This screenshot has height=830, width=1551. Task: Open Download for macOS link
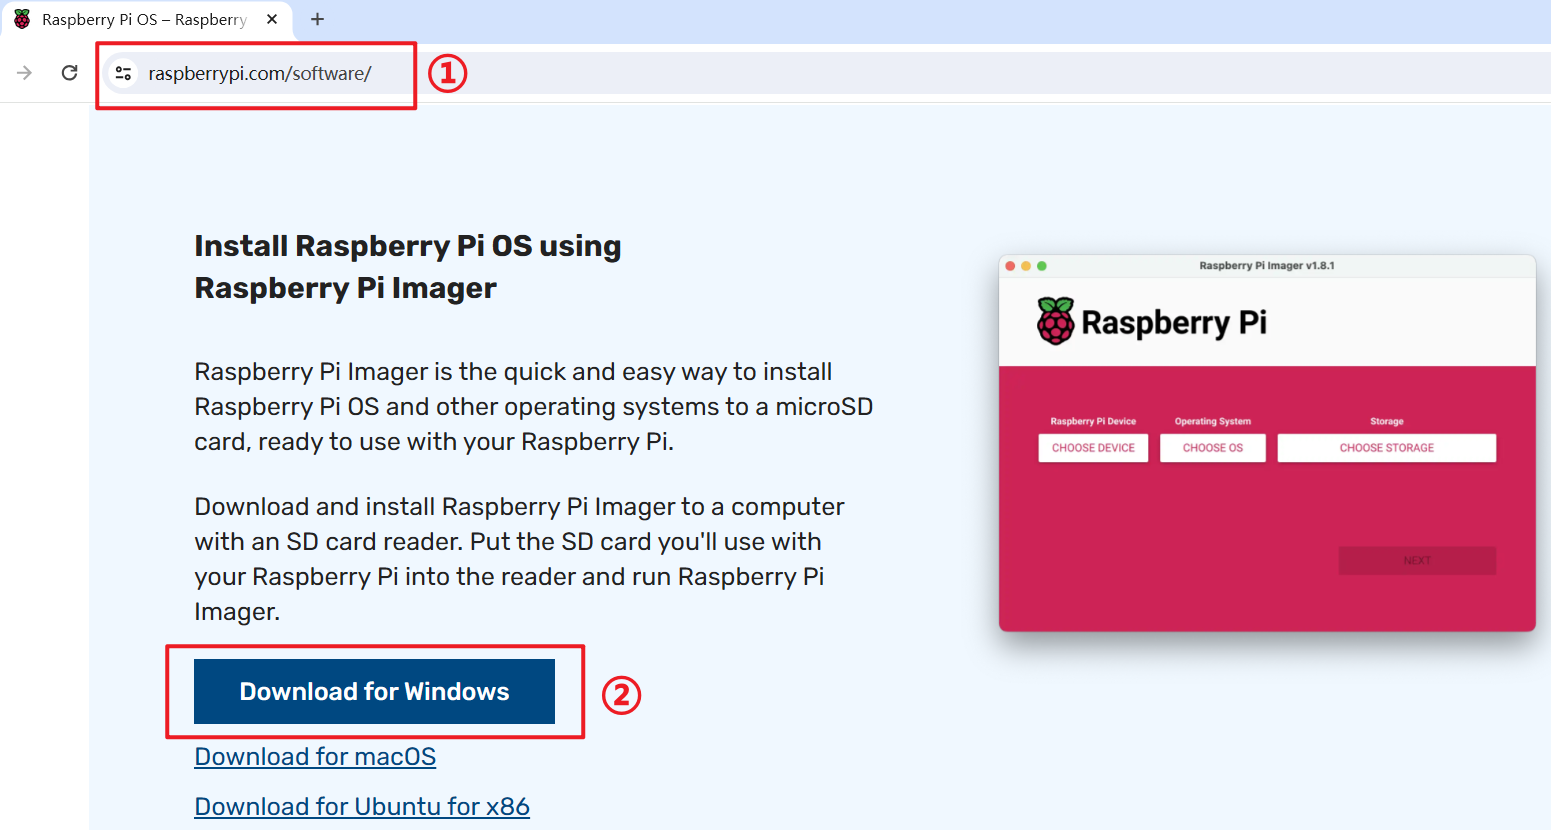click(315, 757)
